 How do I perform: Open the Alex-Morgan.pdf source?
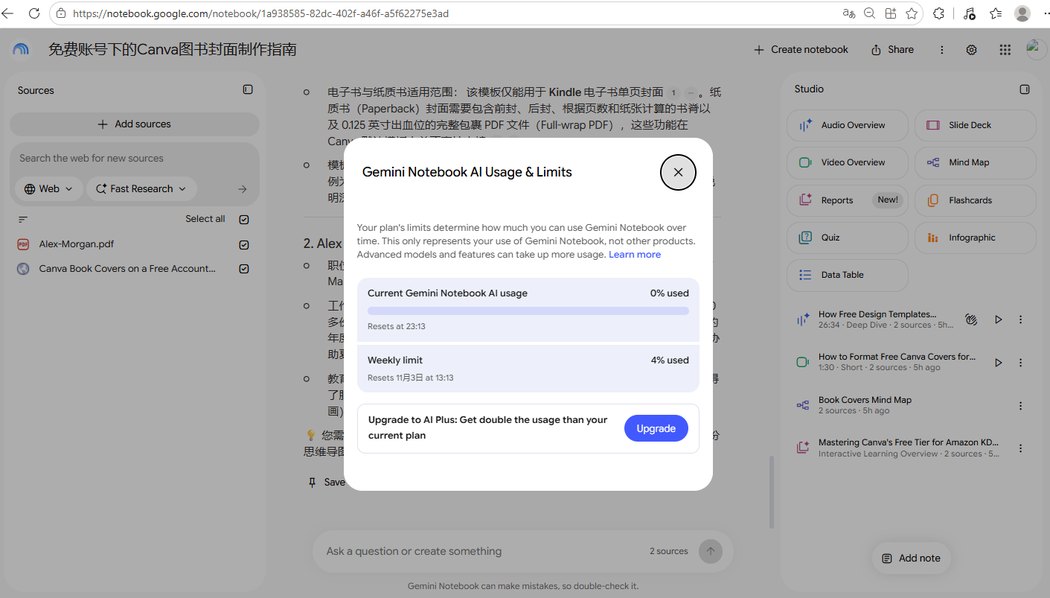tap(76, 244)
